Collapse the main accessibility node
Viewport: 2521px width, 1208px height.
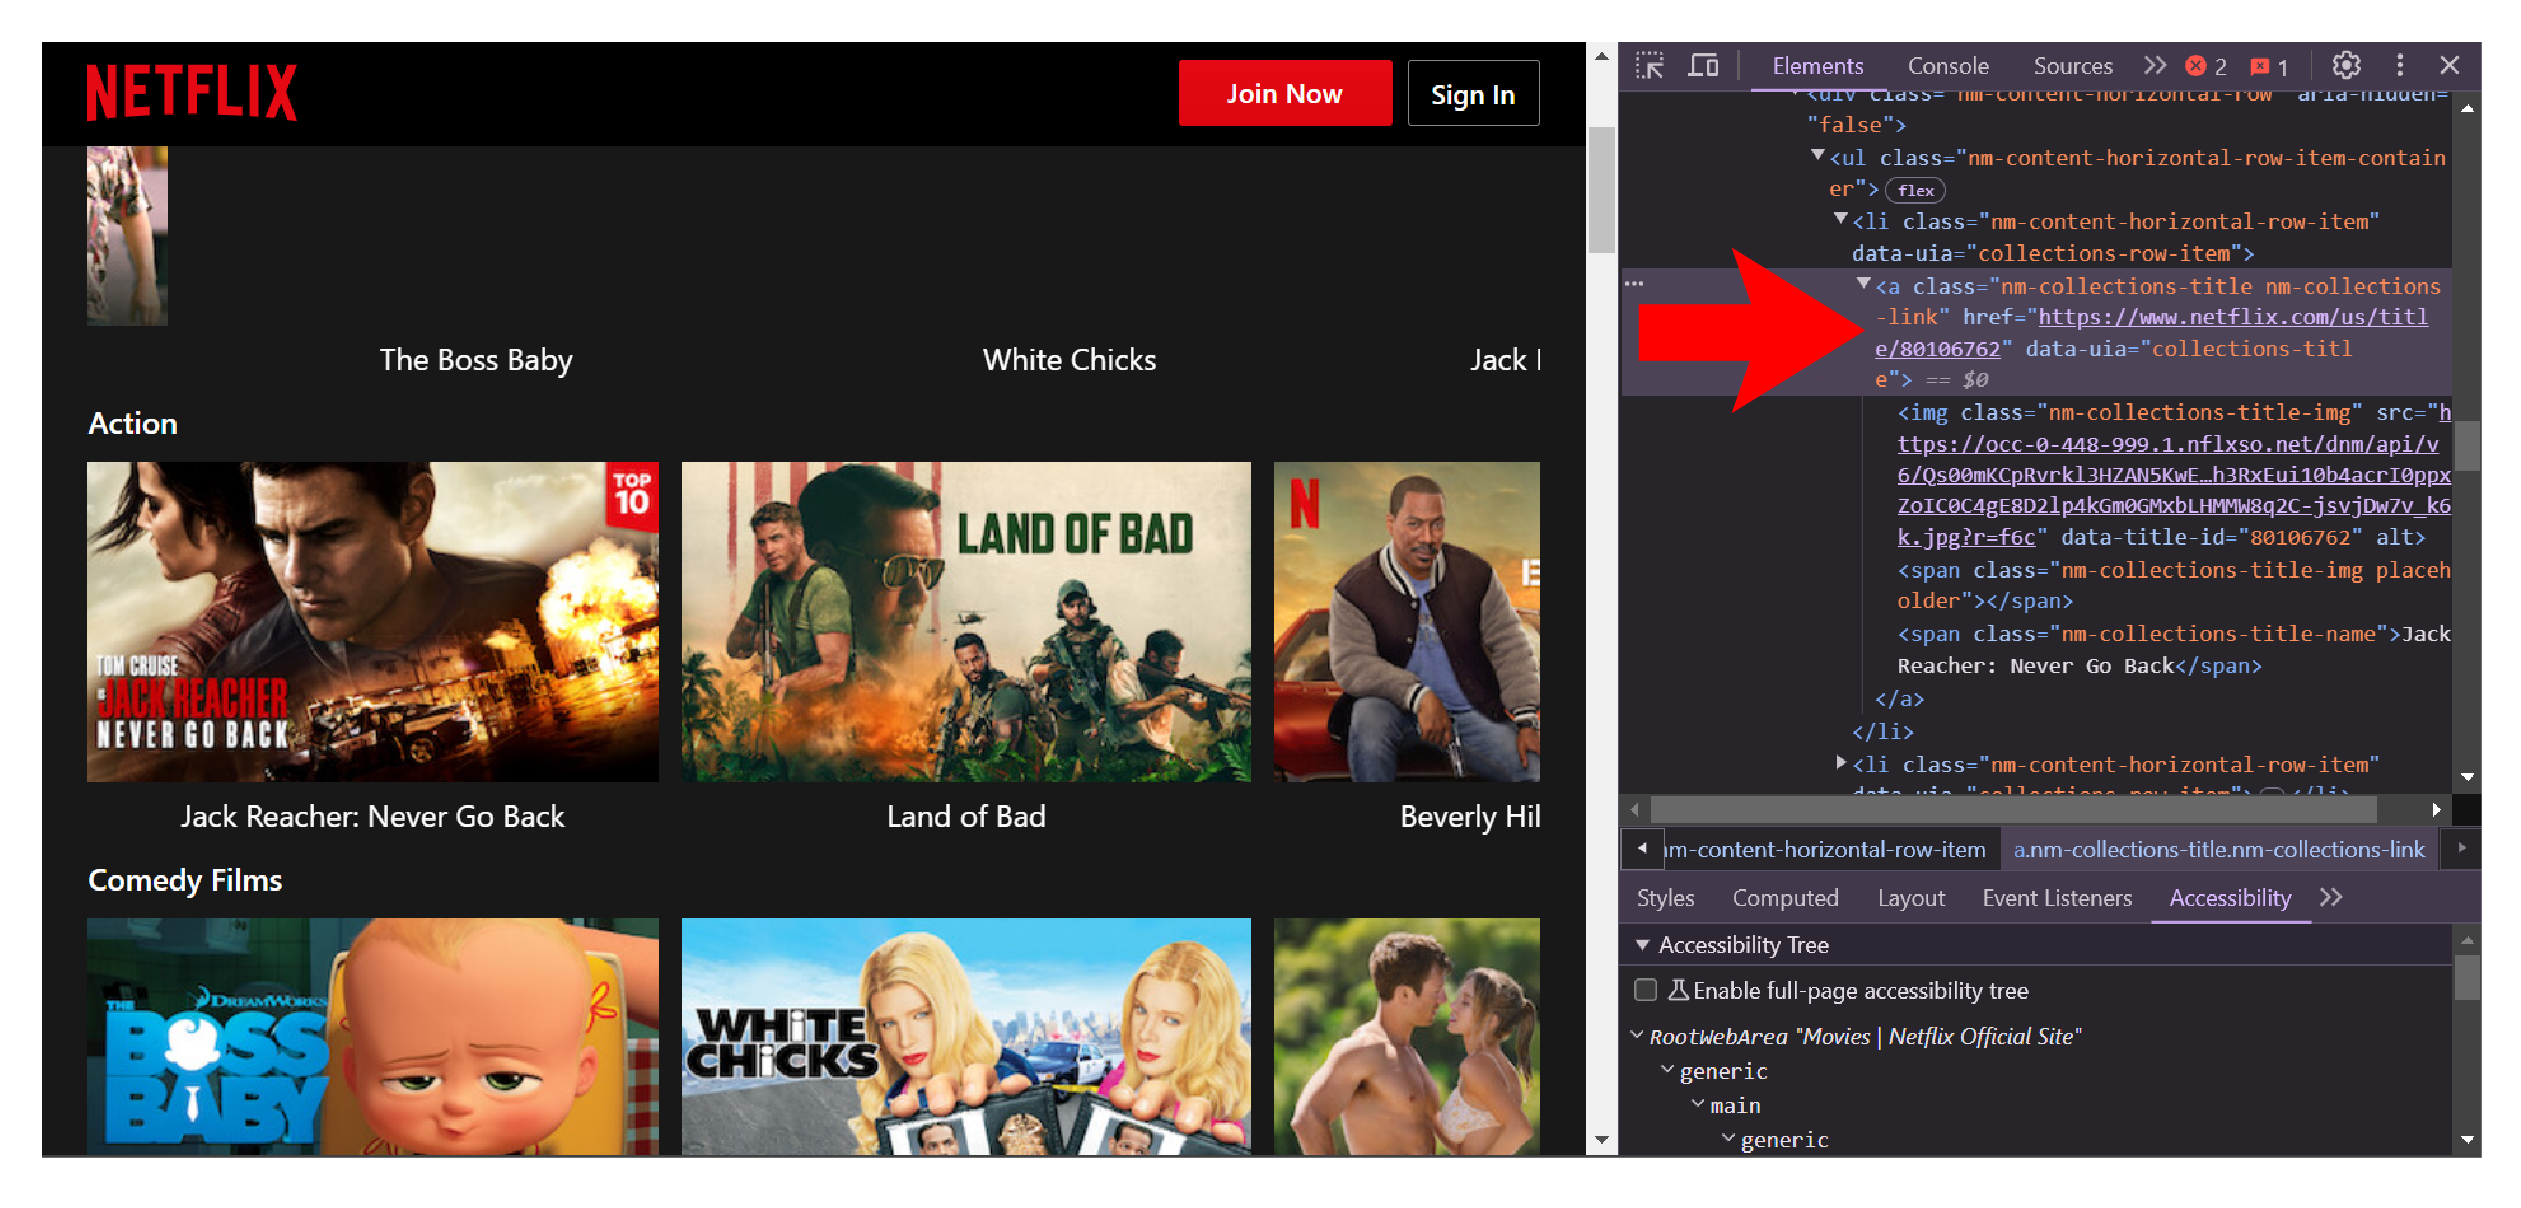(x=1698, y=1104)
